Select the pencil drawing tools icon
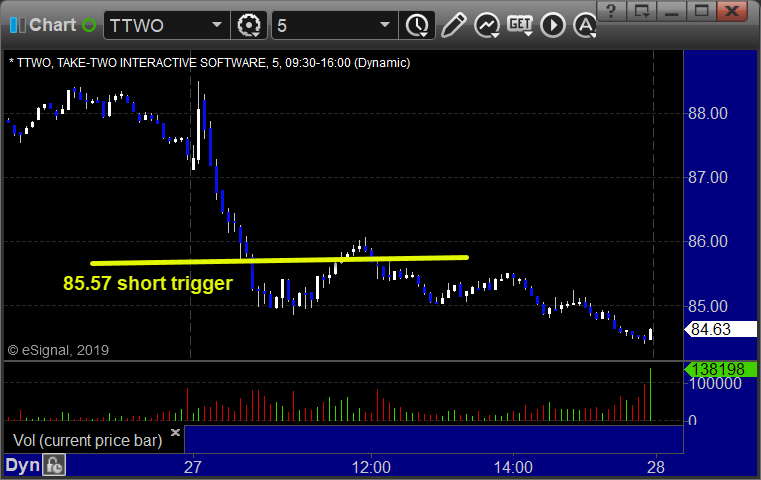Screen dimensions: 761x480 pos(454,25)
